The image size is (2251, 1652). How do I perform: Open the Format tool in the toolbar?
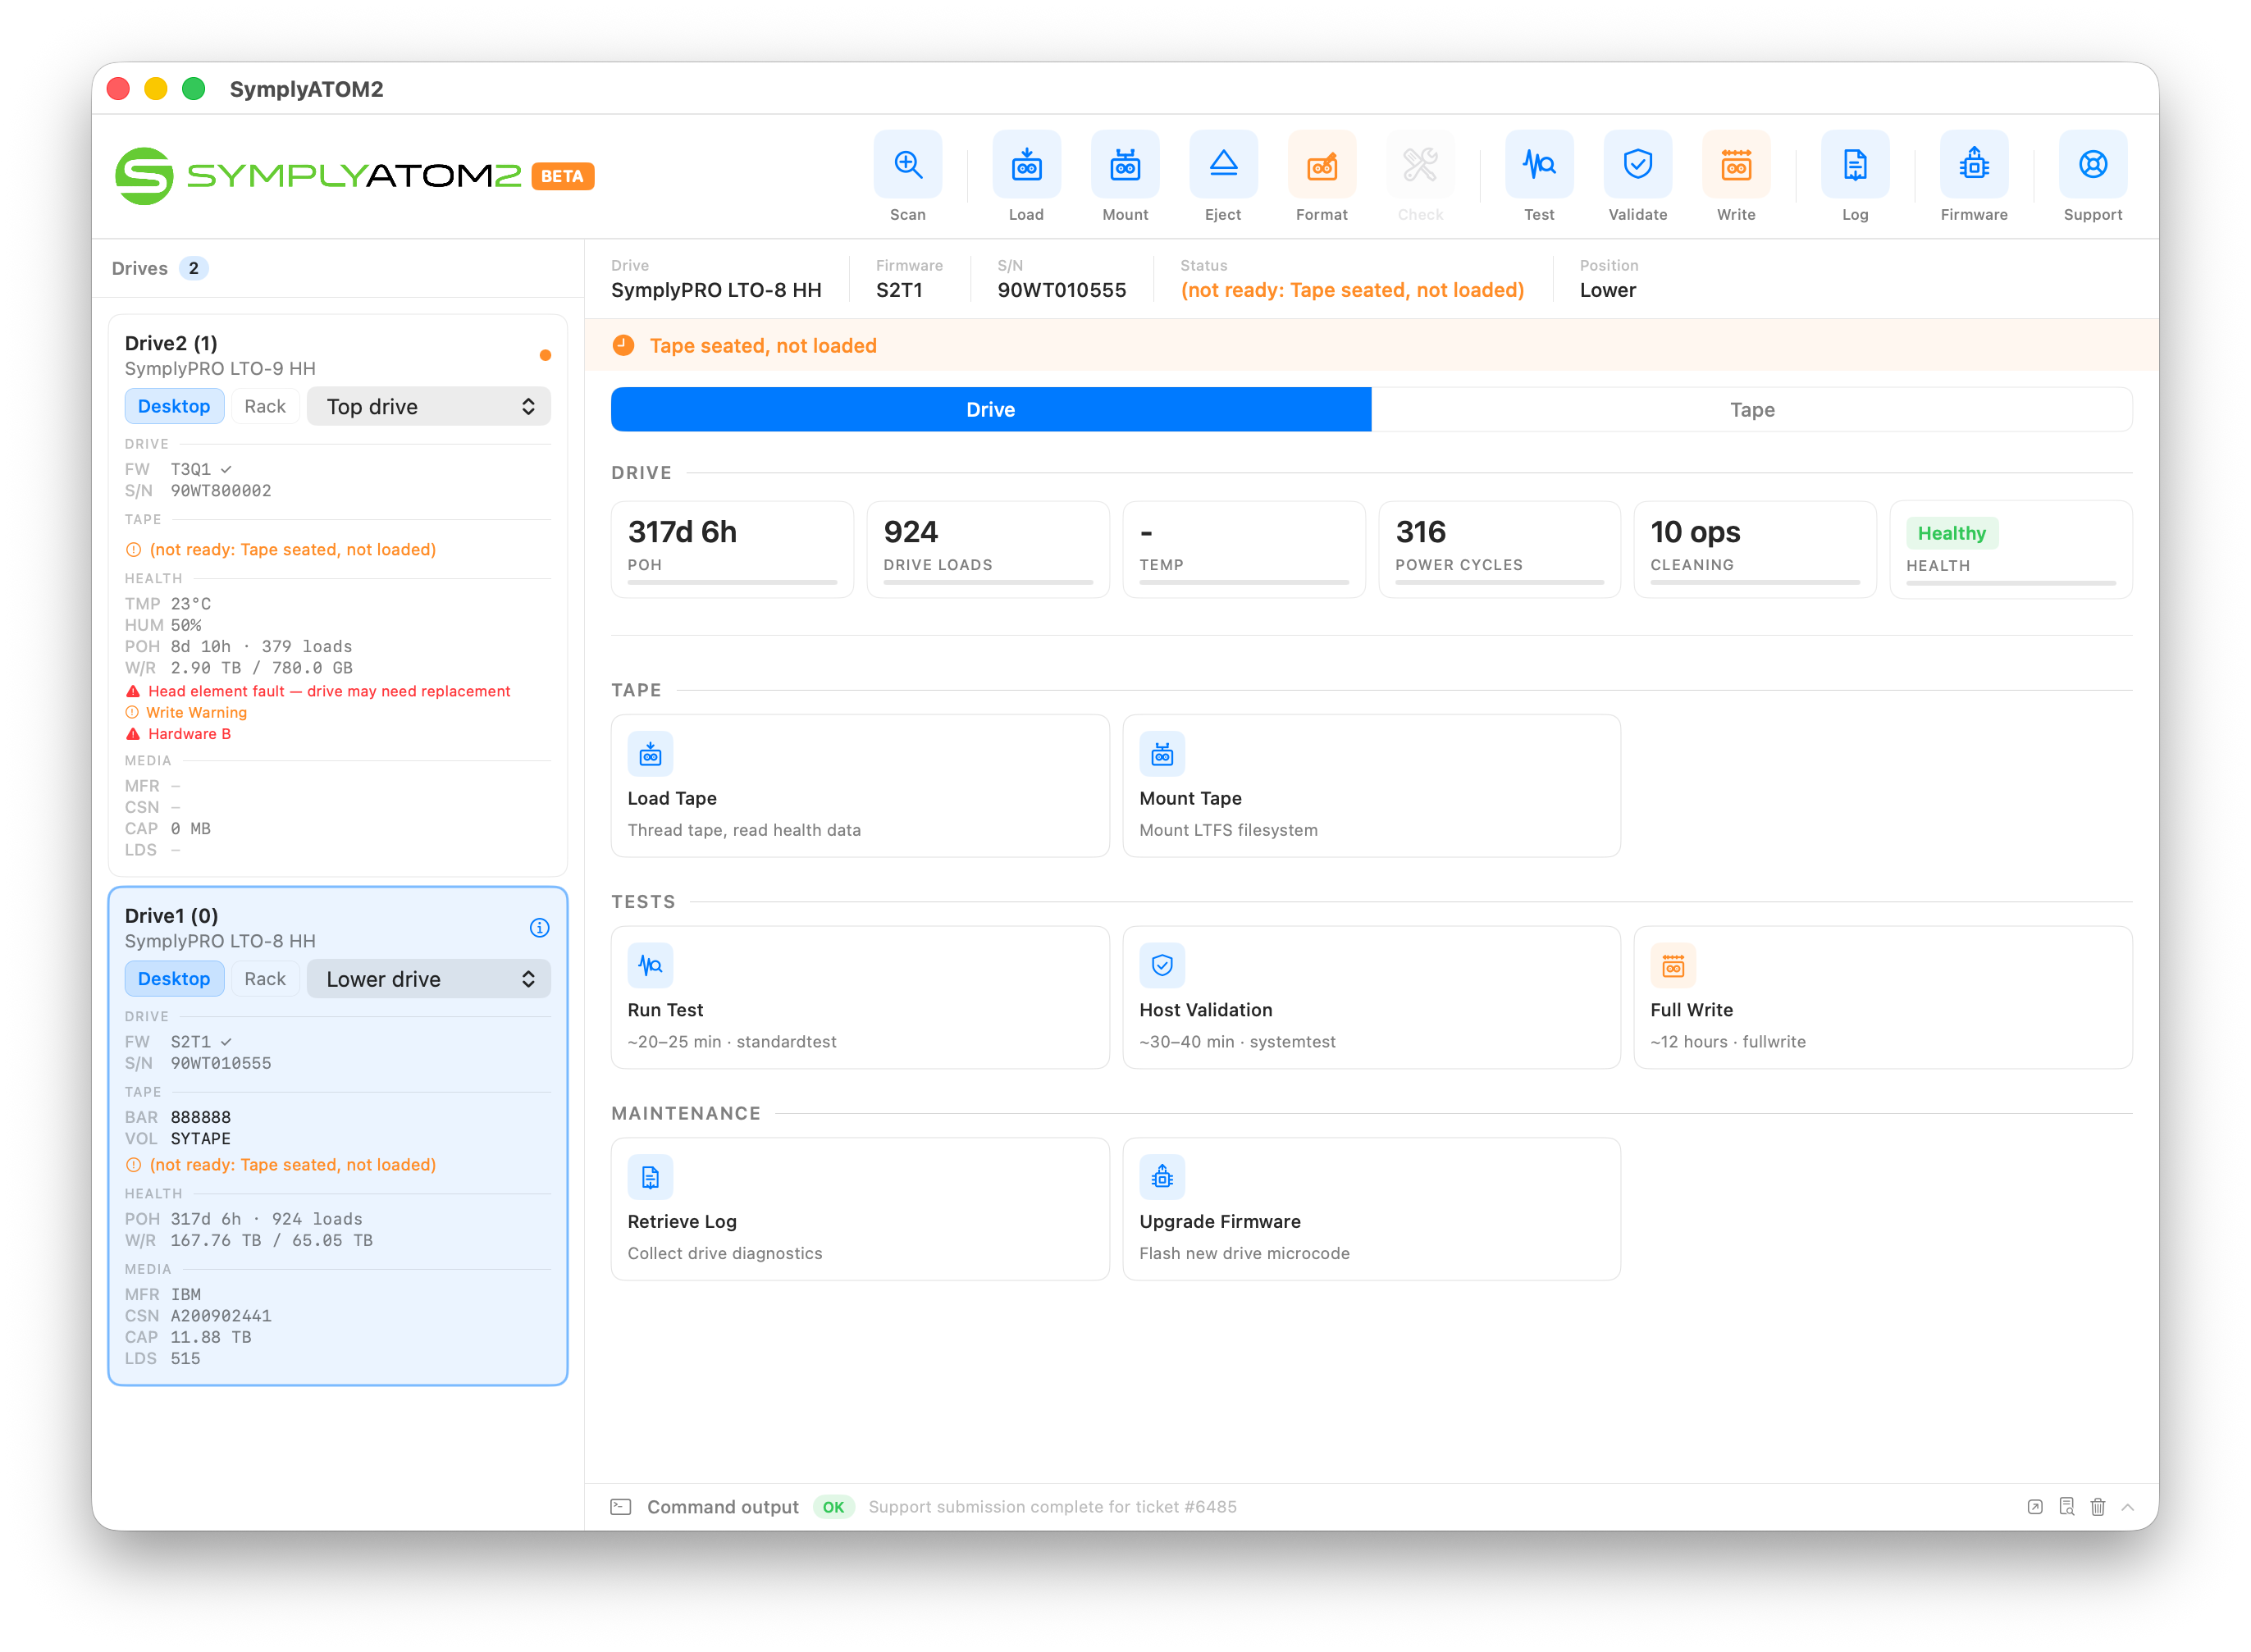(x=1322, y=165)
